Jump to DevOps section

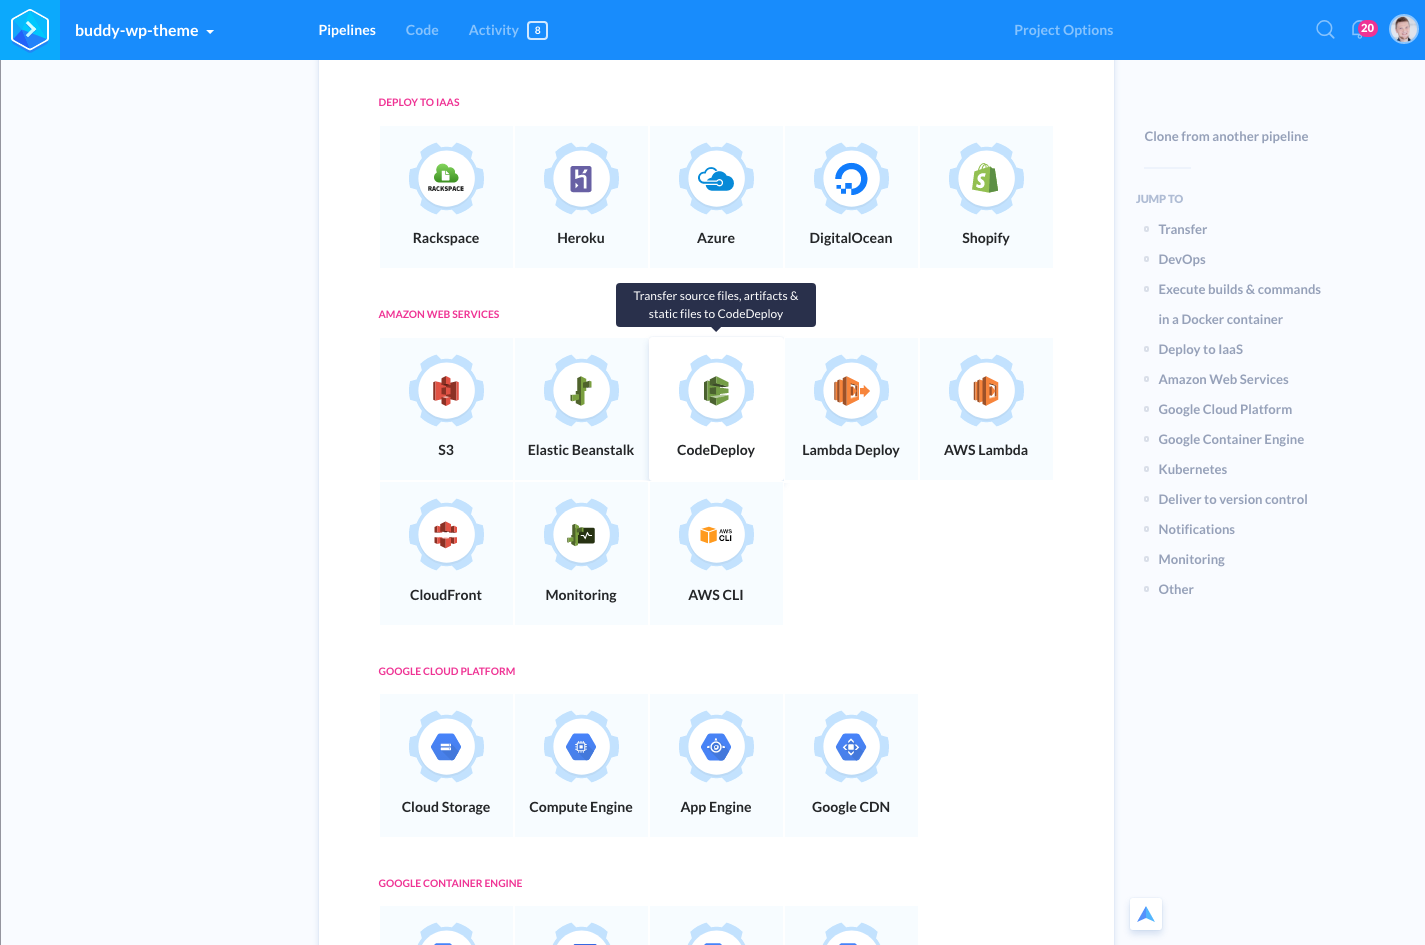[x=1182, y=259]
